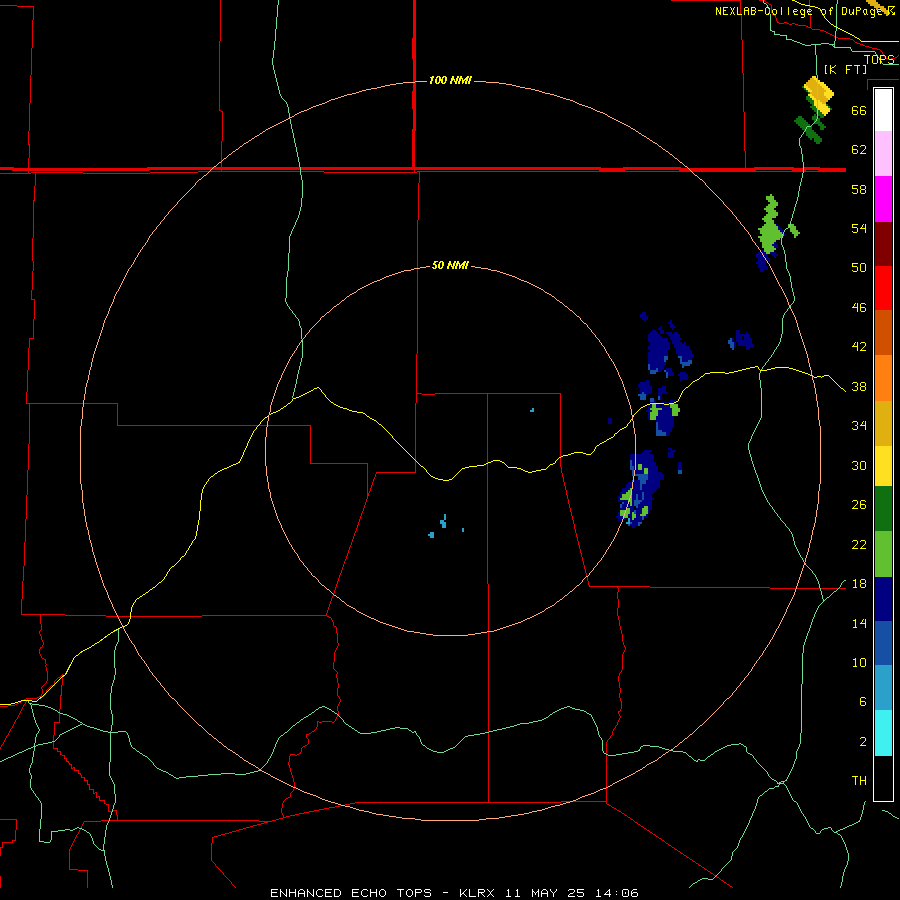Click the light blue 10 legend band
The image size is (900, 900).
[x=883, y=687]
